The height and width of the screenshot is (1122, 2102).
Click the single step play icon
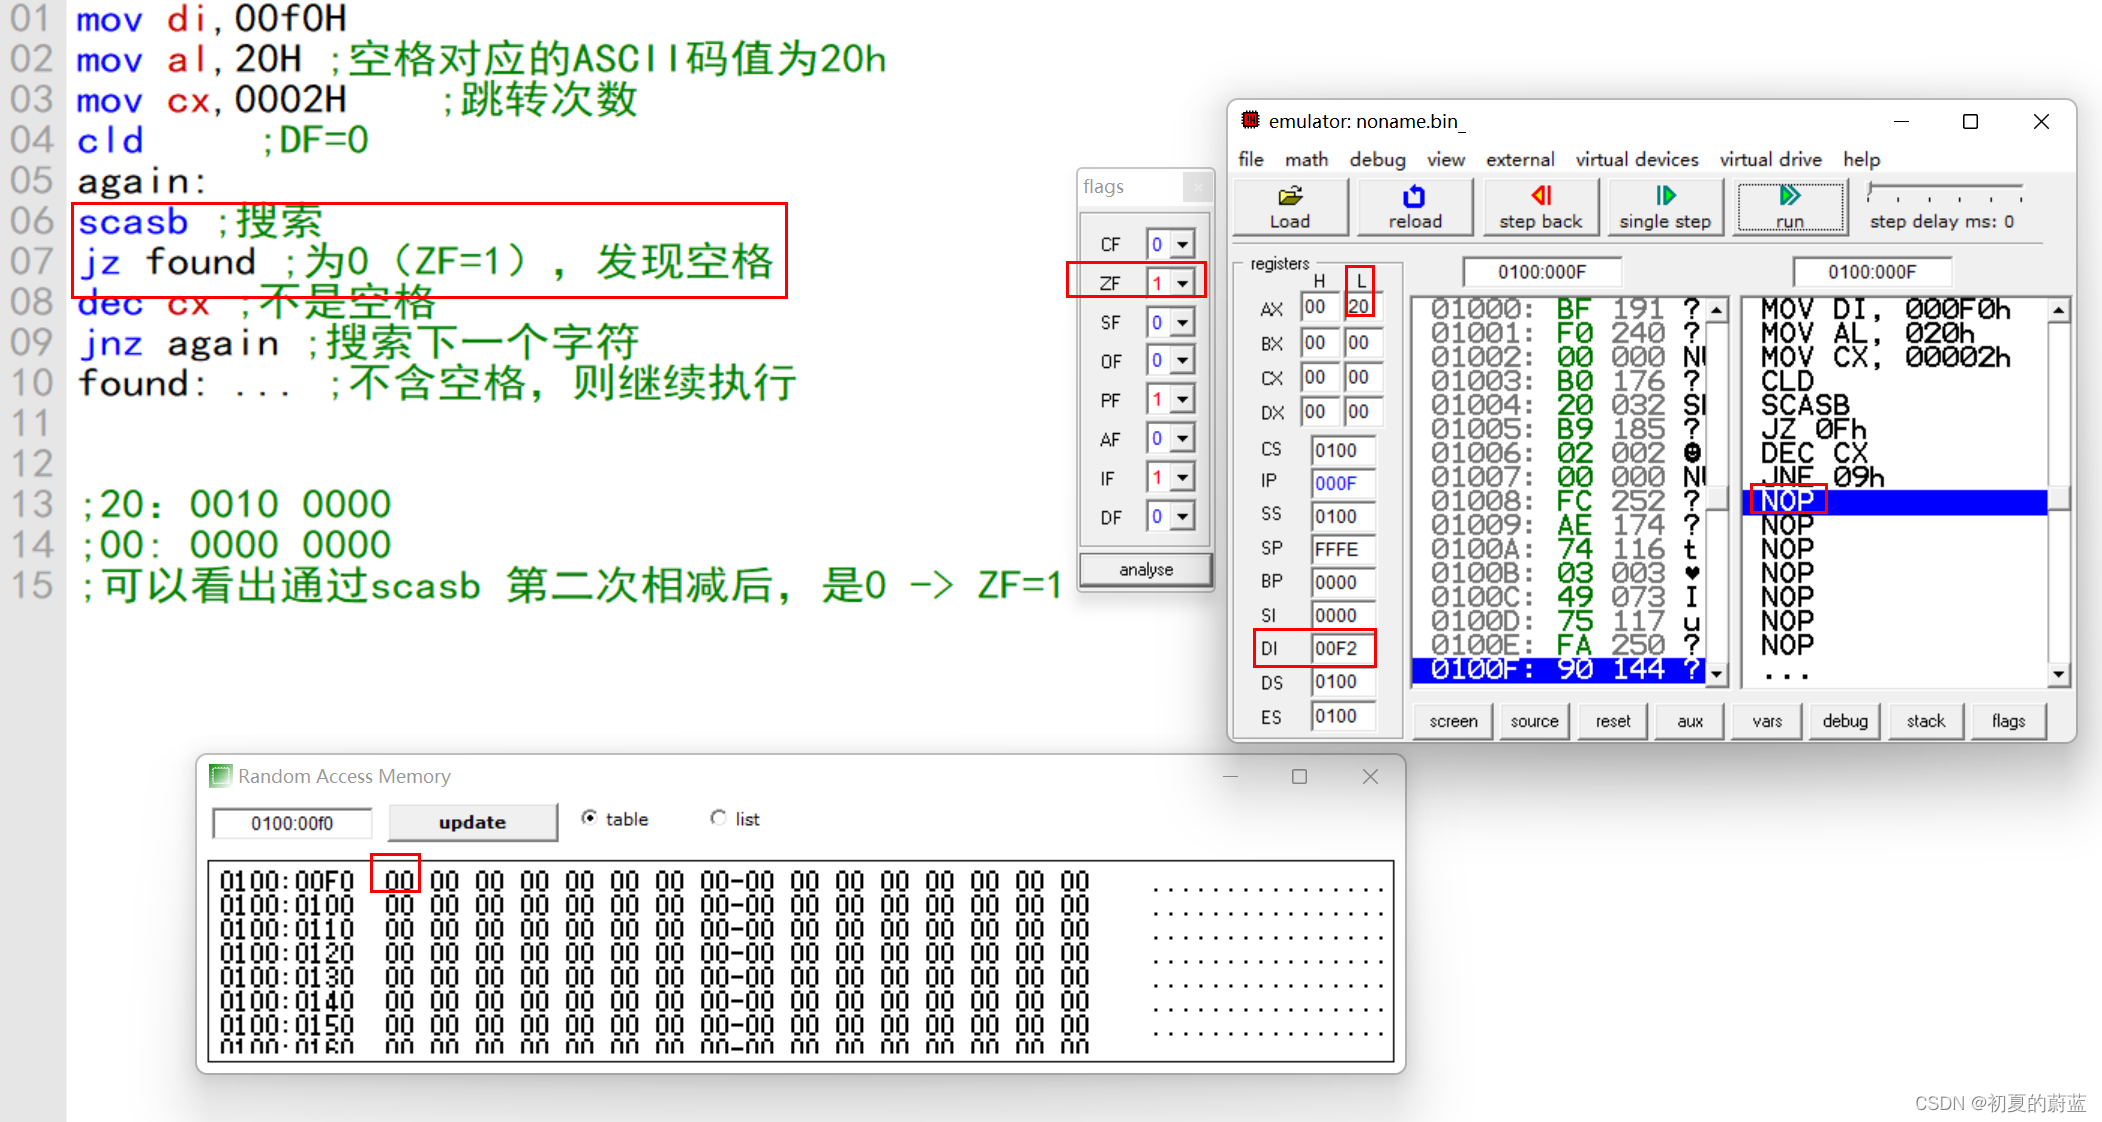point(1665,195)
